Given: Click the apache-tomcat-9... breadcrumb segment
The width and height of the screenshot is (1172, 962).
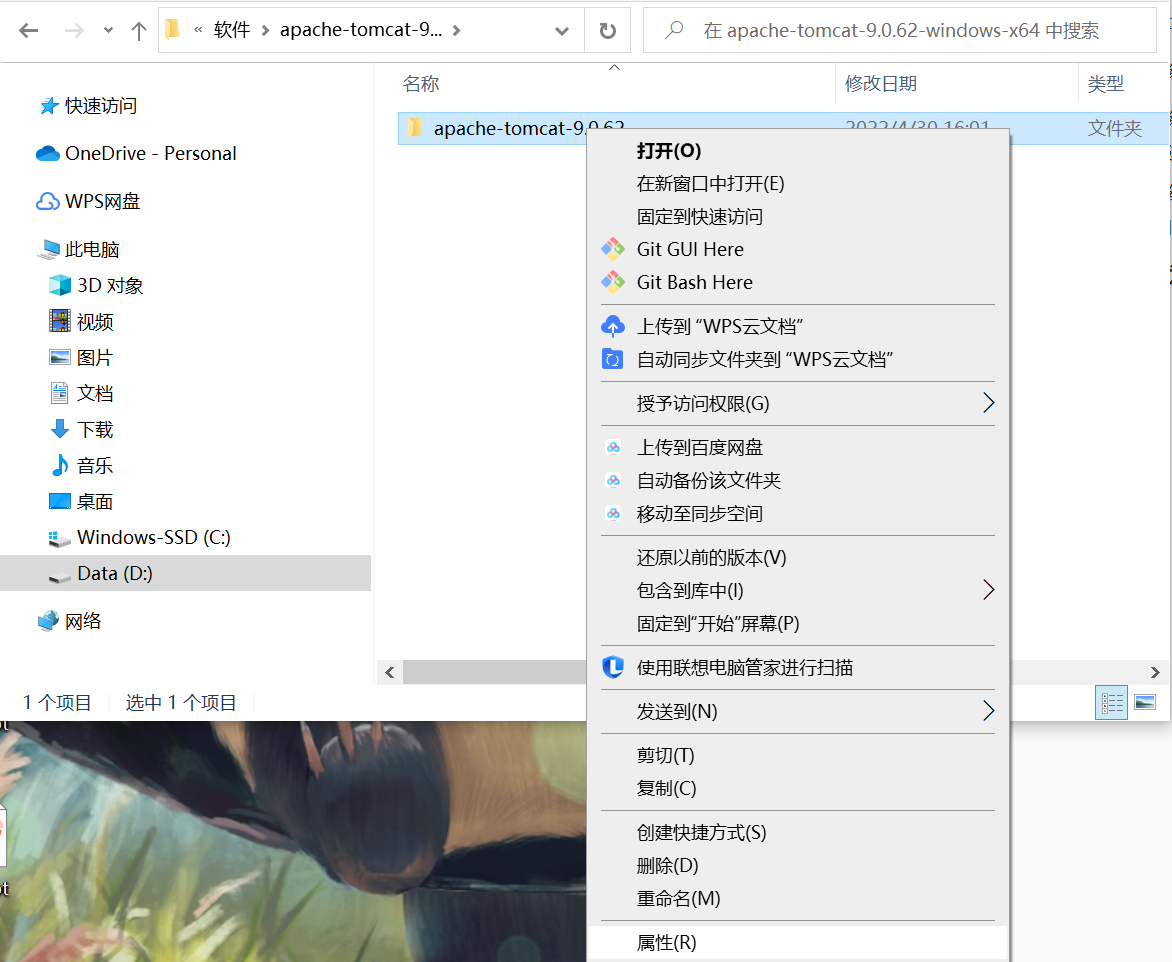Looking at the screenshot, I should [x=361, y=30].
